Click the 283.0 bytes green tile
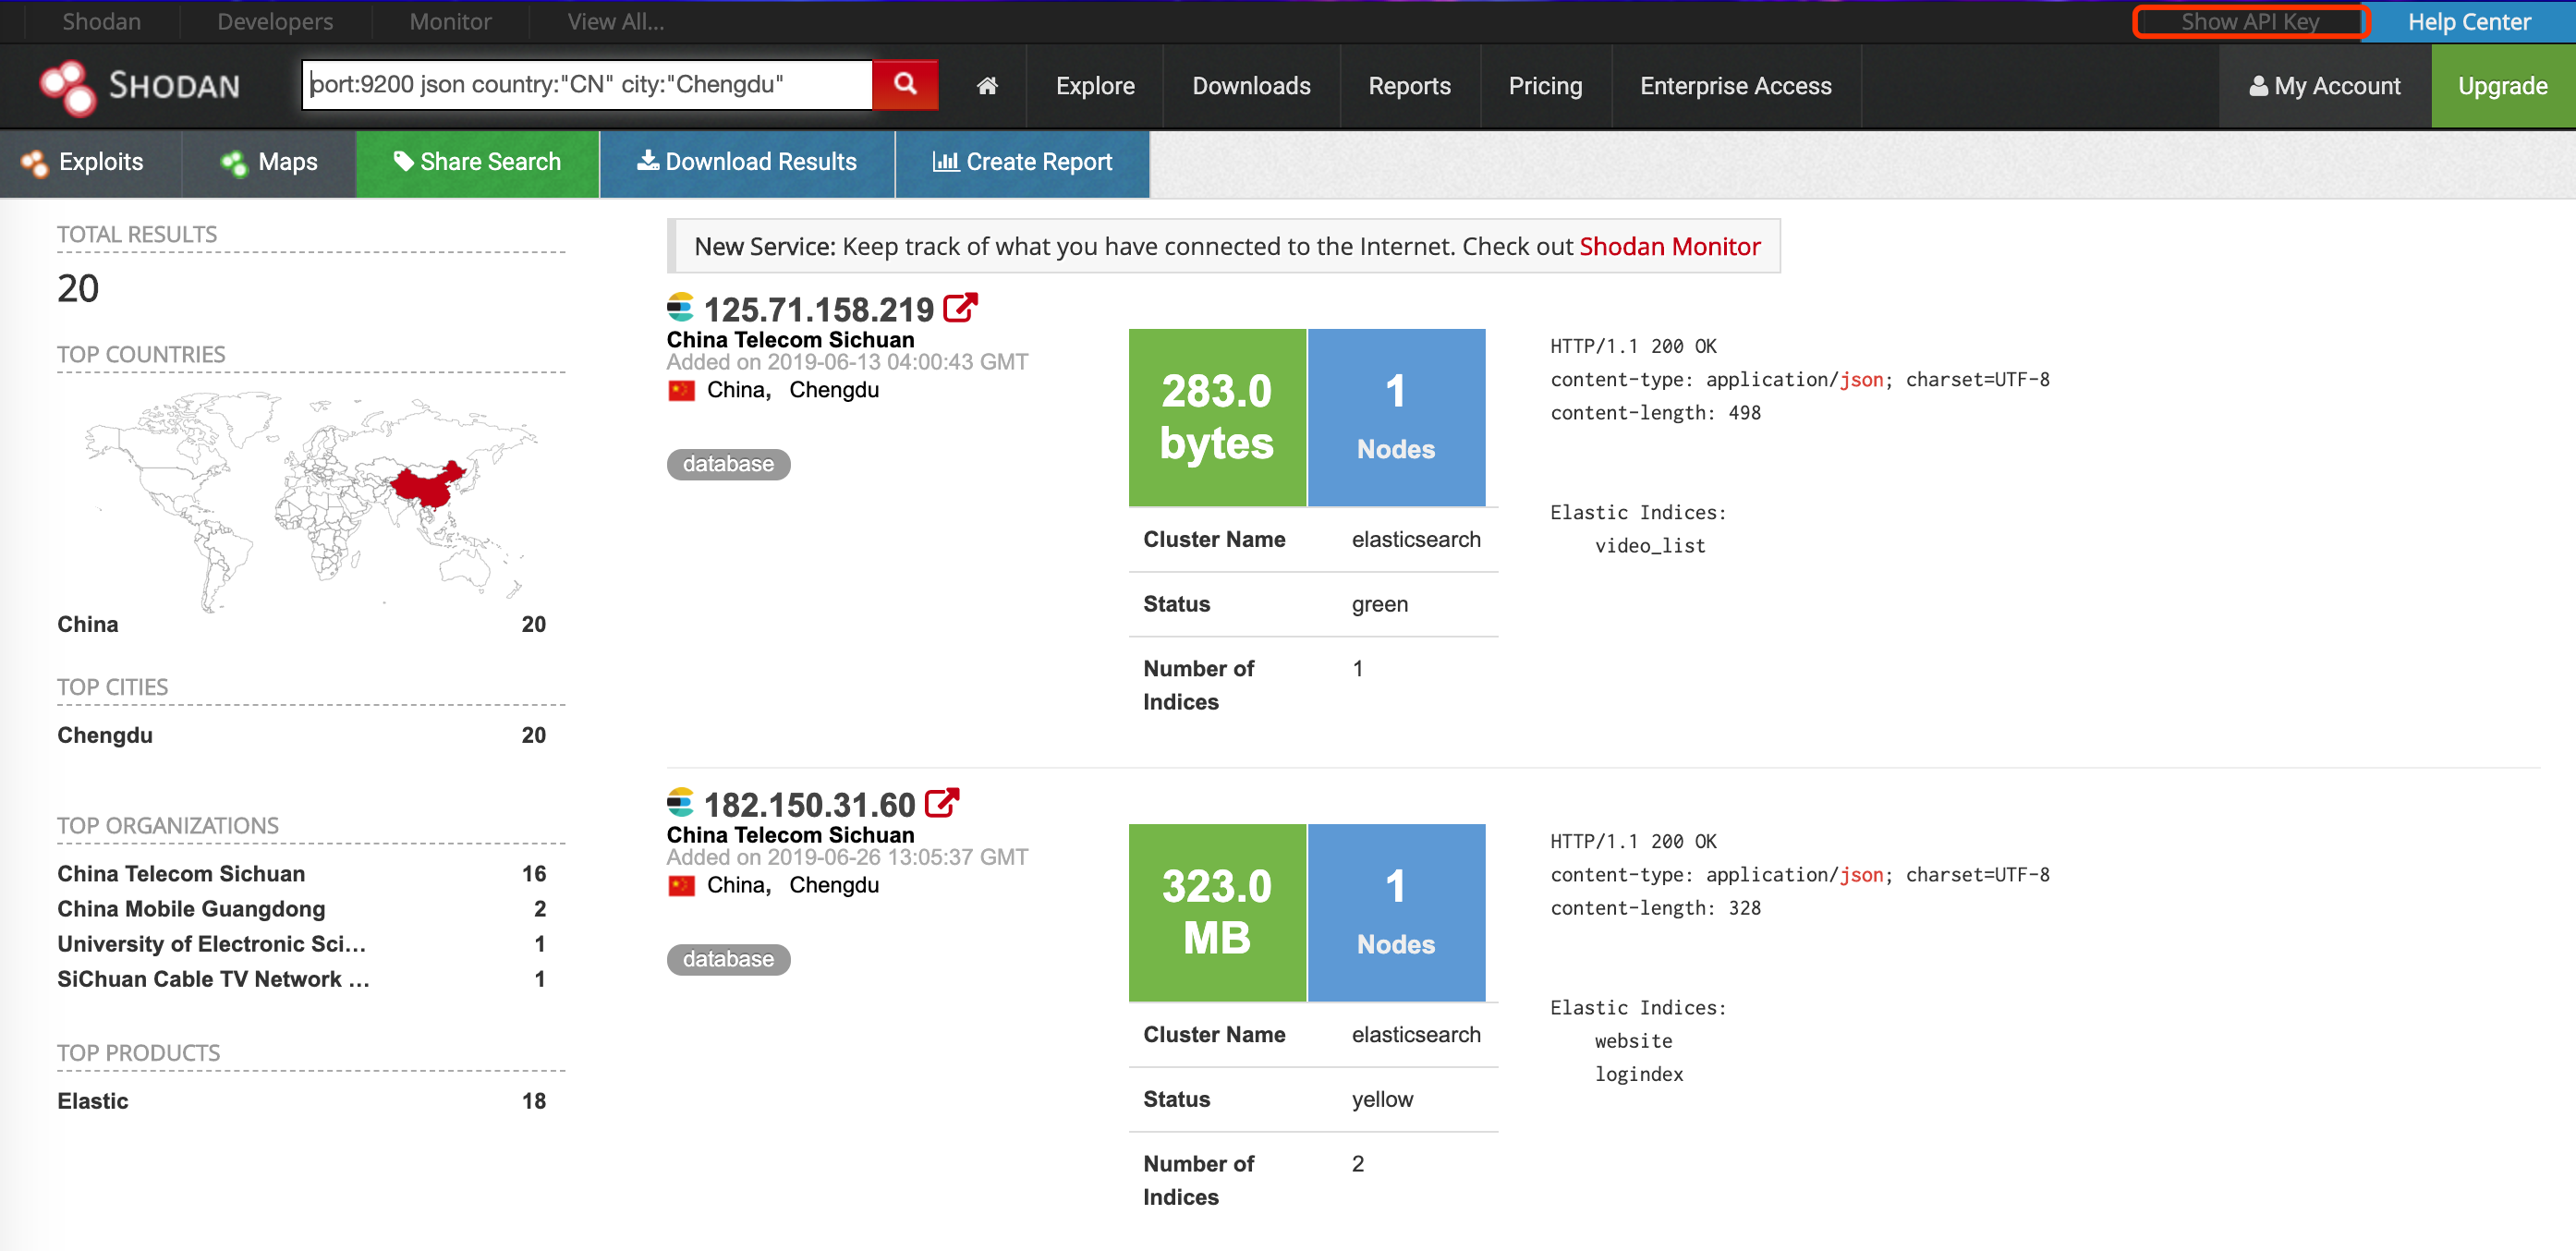 click(x=1216, y=417)
